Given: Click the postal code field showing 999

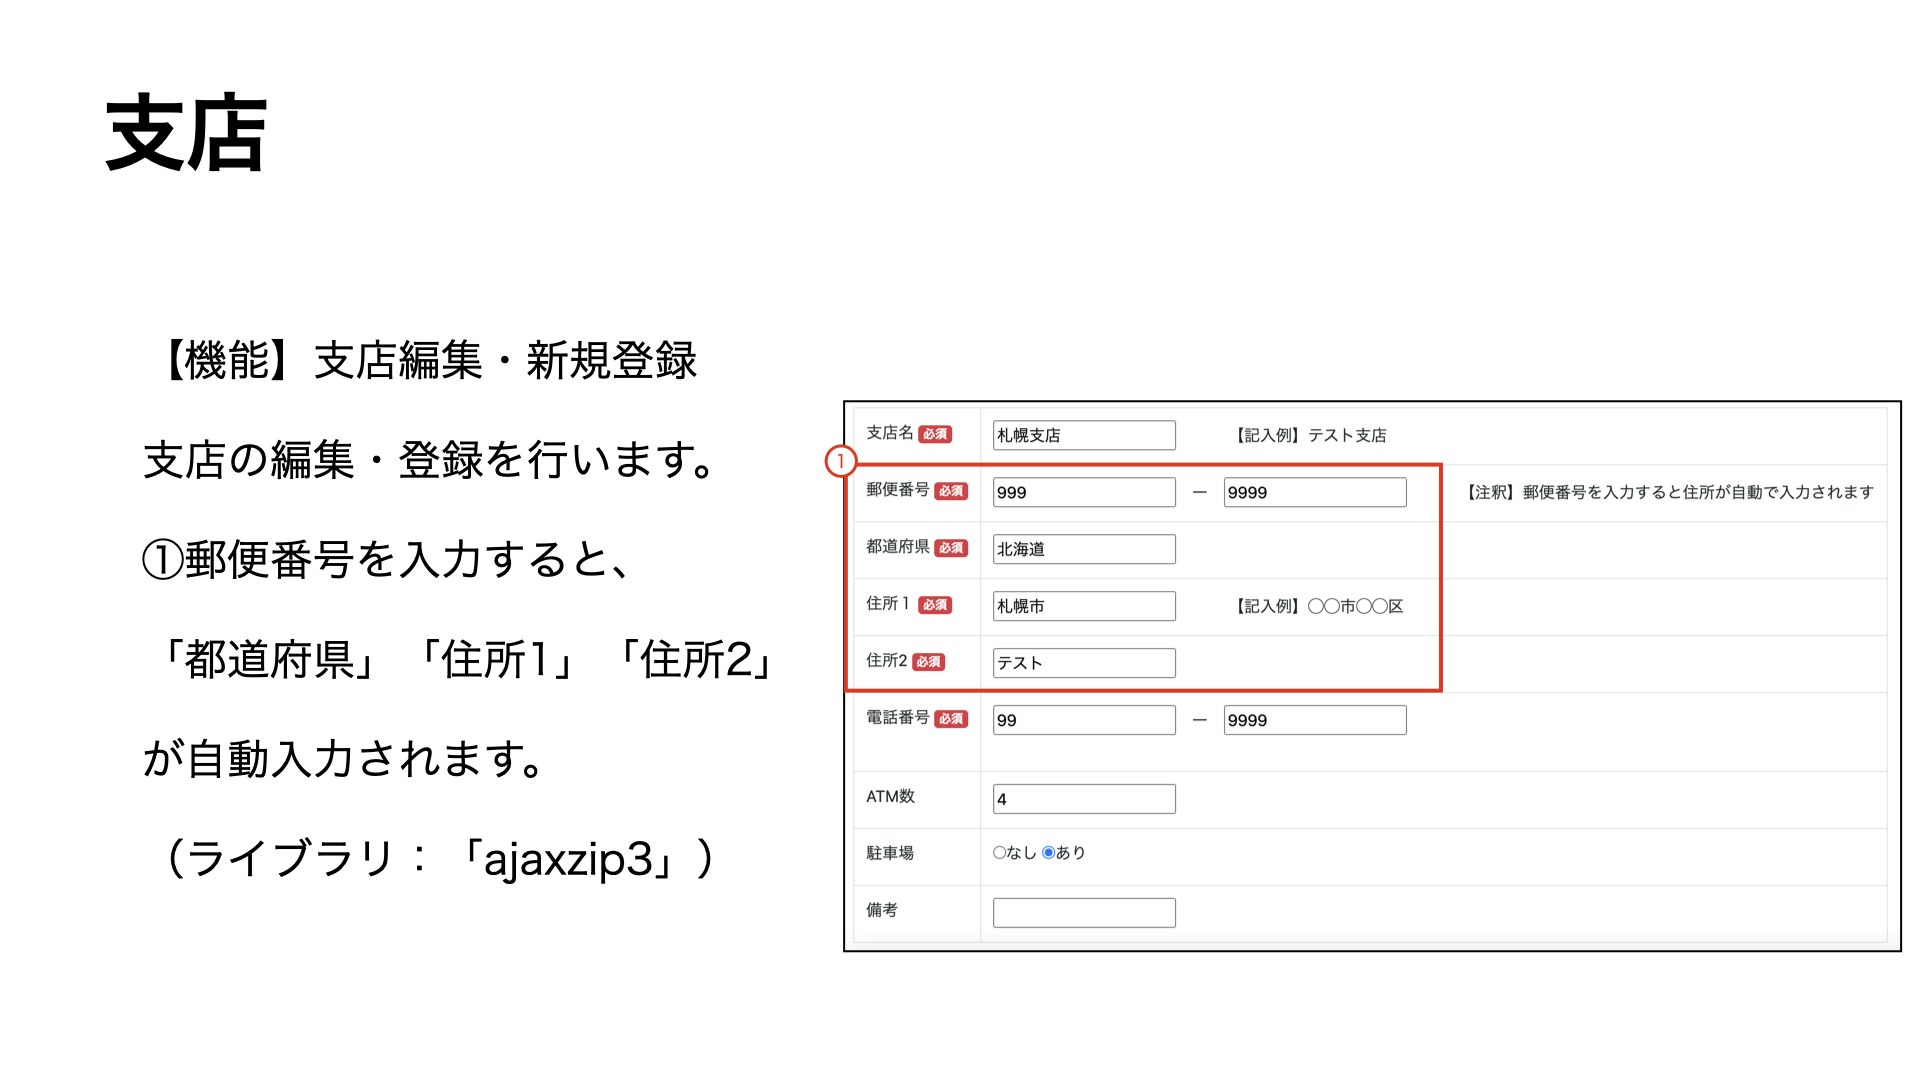Looking at the screenshot, I should tap(1082, 491).
